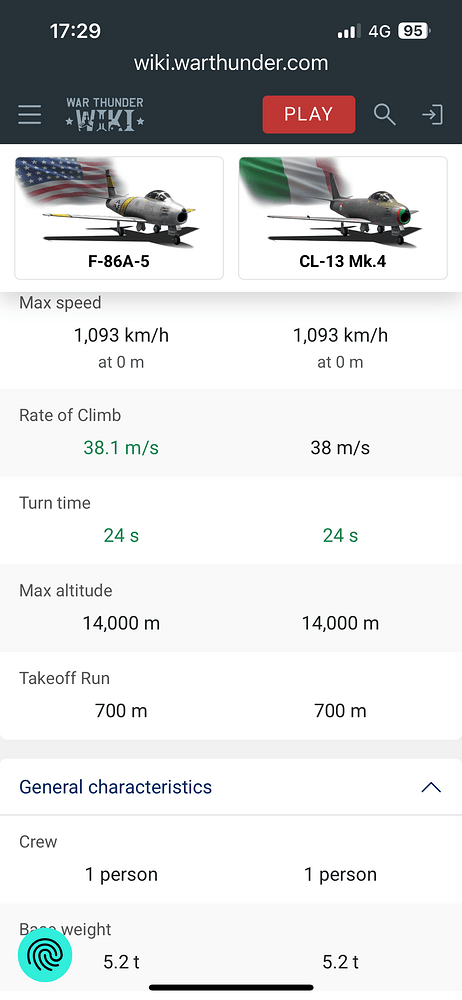Tap the 17:29 clock in status bar

75,31
